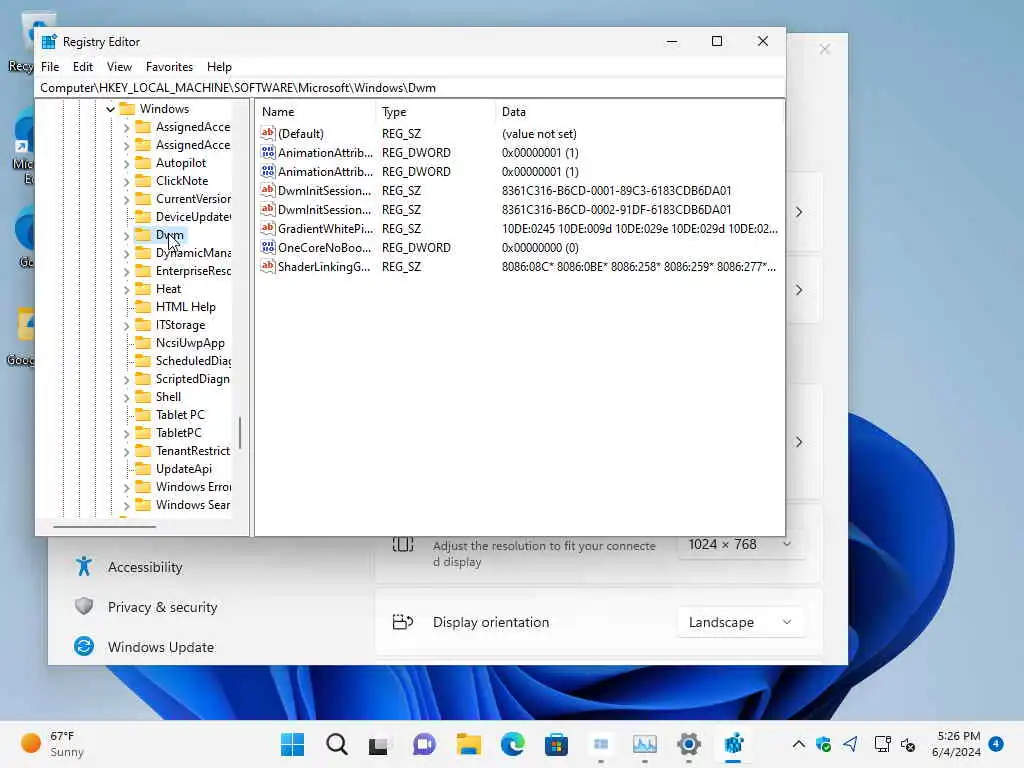Select the Dwm folder icon

[x=143, y=234]
